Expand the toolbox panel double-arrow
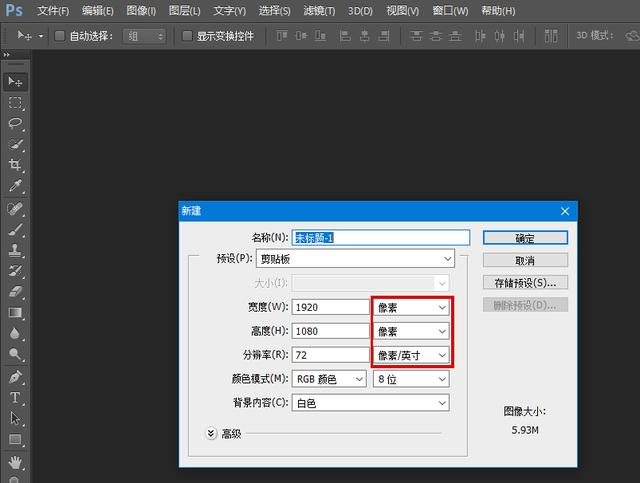Screen dimensions: 640x483 coord(7,54)
